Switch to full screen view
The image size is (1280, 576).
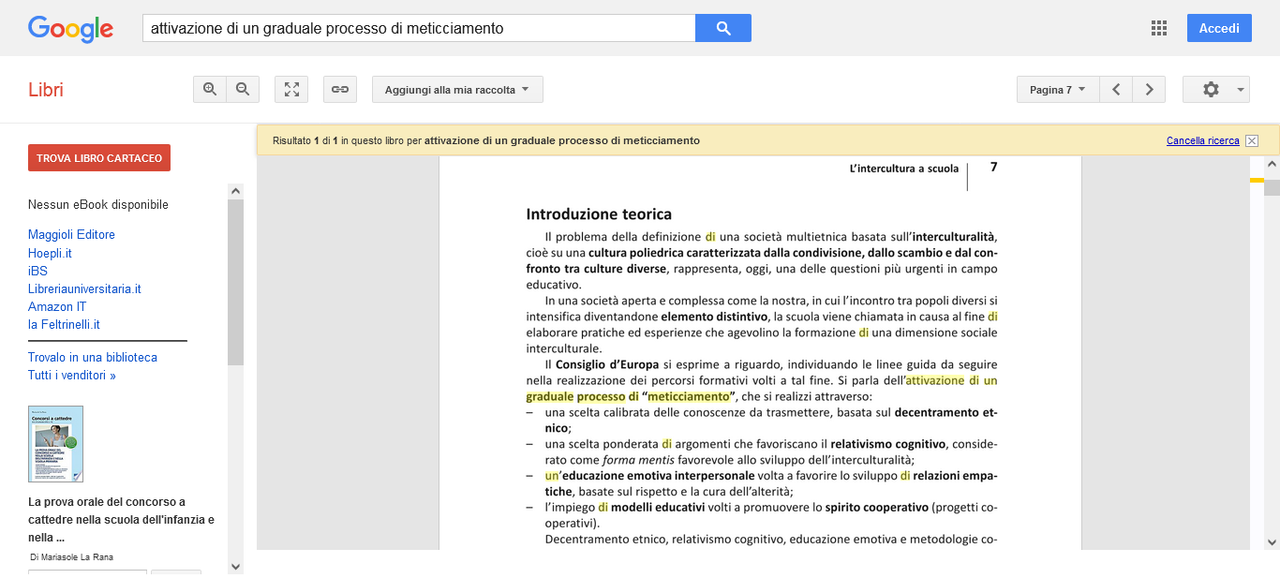[291, 89]
